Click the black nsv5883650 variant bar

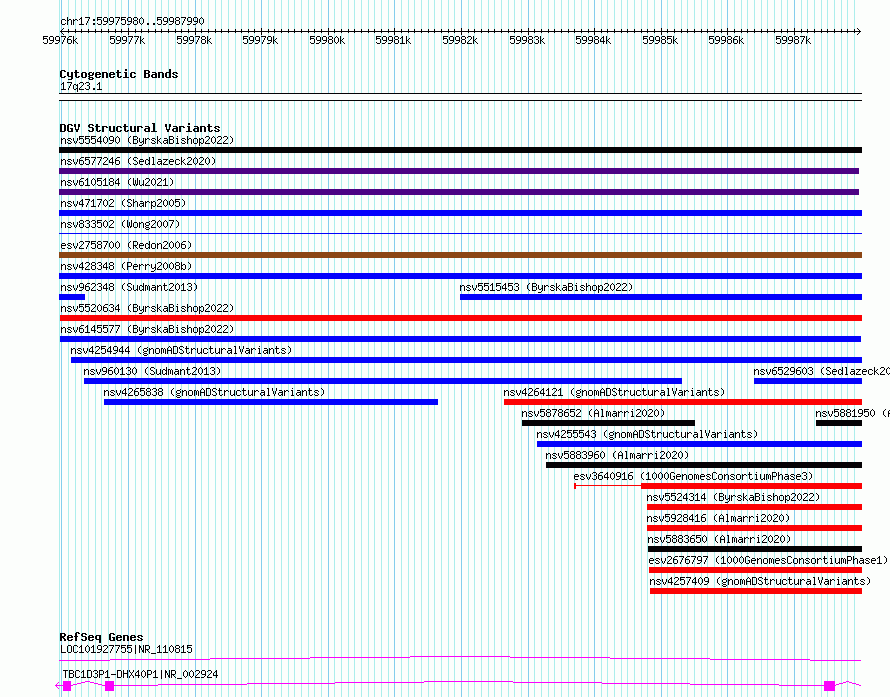tap(755, 549)
